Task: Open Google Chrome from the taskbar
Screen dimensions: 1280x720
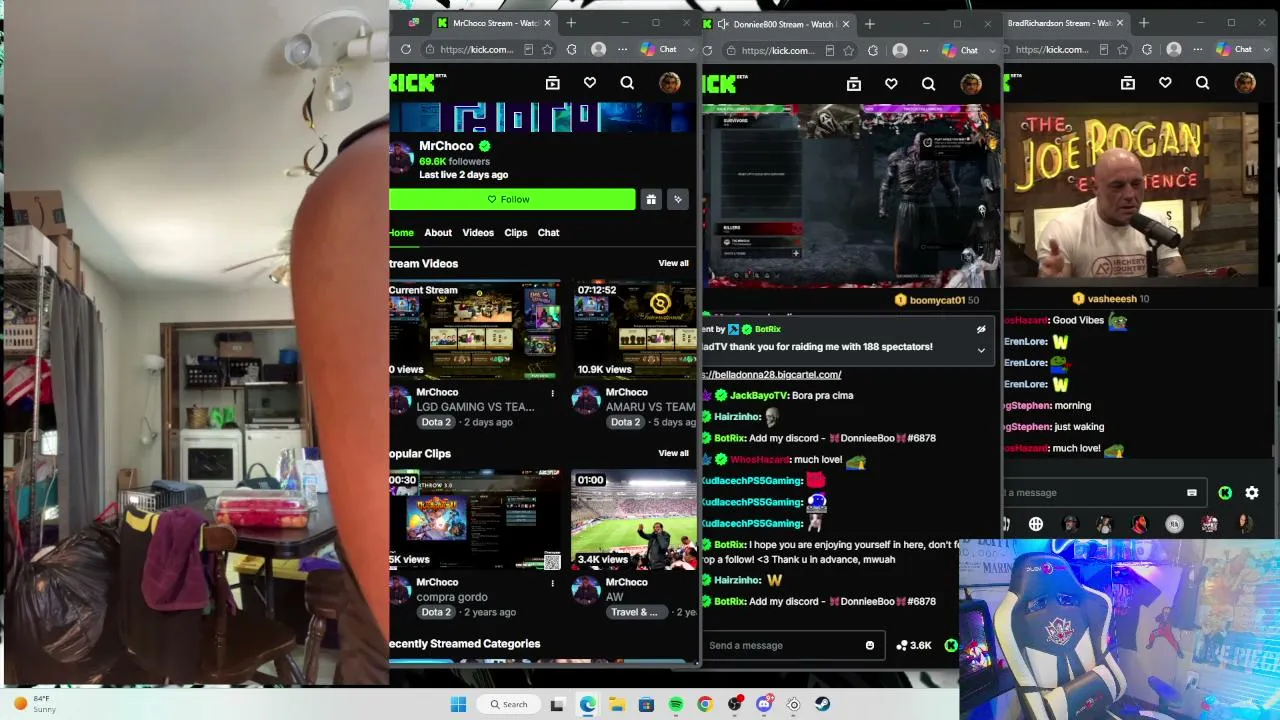Action: (x=705, y=704)
